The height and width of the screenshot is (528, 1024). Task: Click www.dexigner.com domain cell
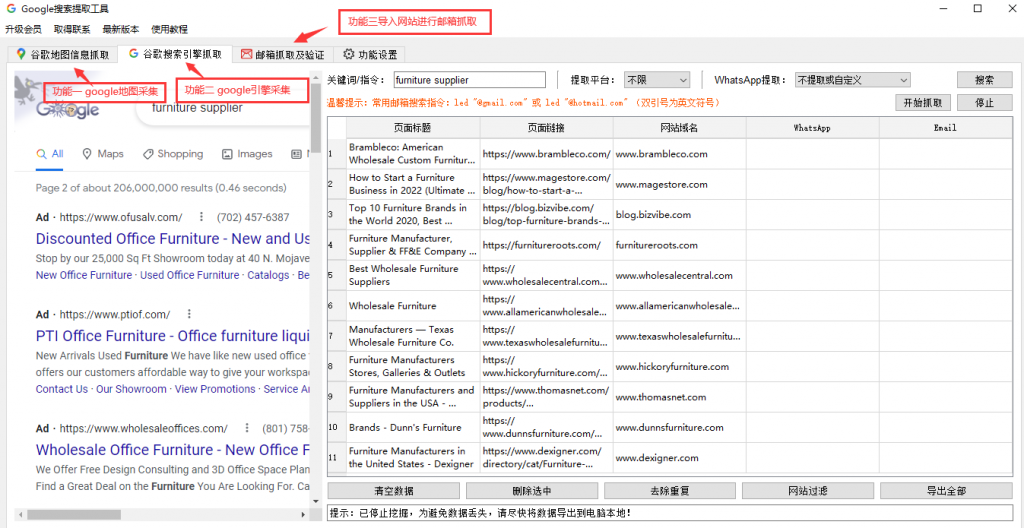tap(679, 458)
